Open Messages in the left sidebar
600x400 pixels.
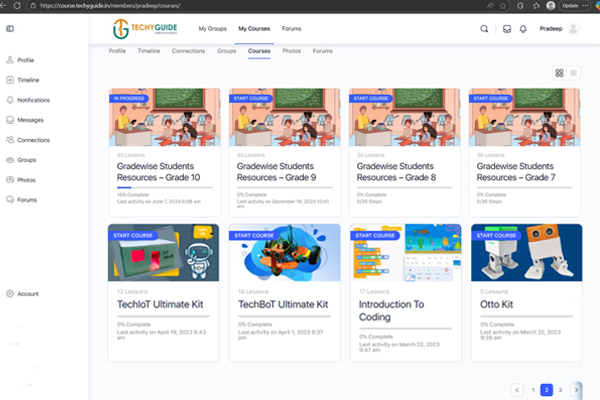point(25,120)
